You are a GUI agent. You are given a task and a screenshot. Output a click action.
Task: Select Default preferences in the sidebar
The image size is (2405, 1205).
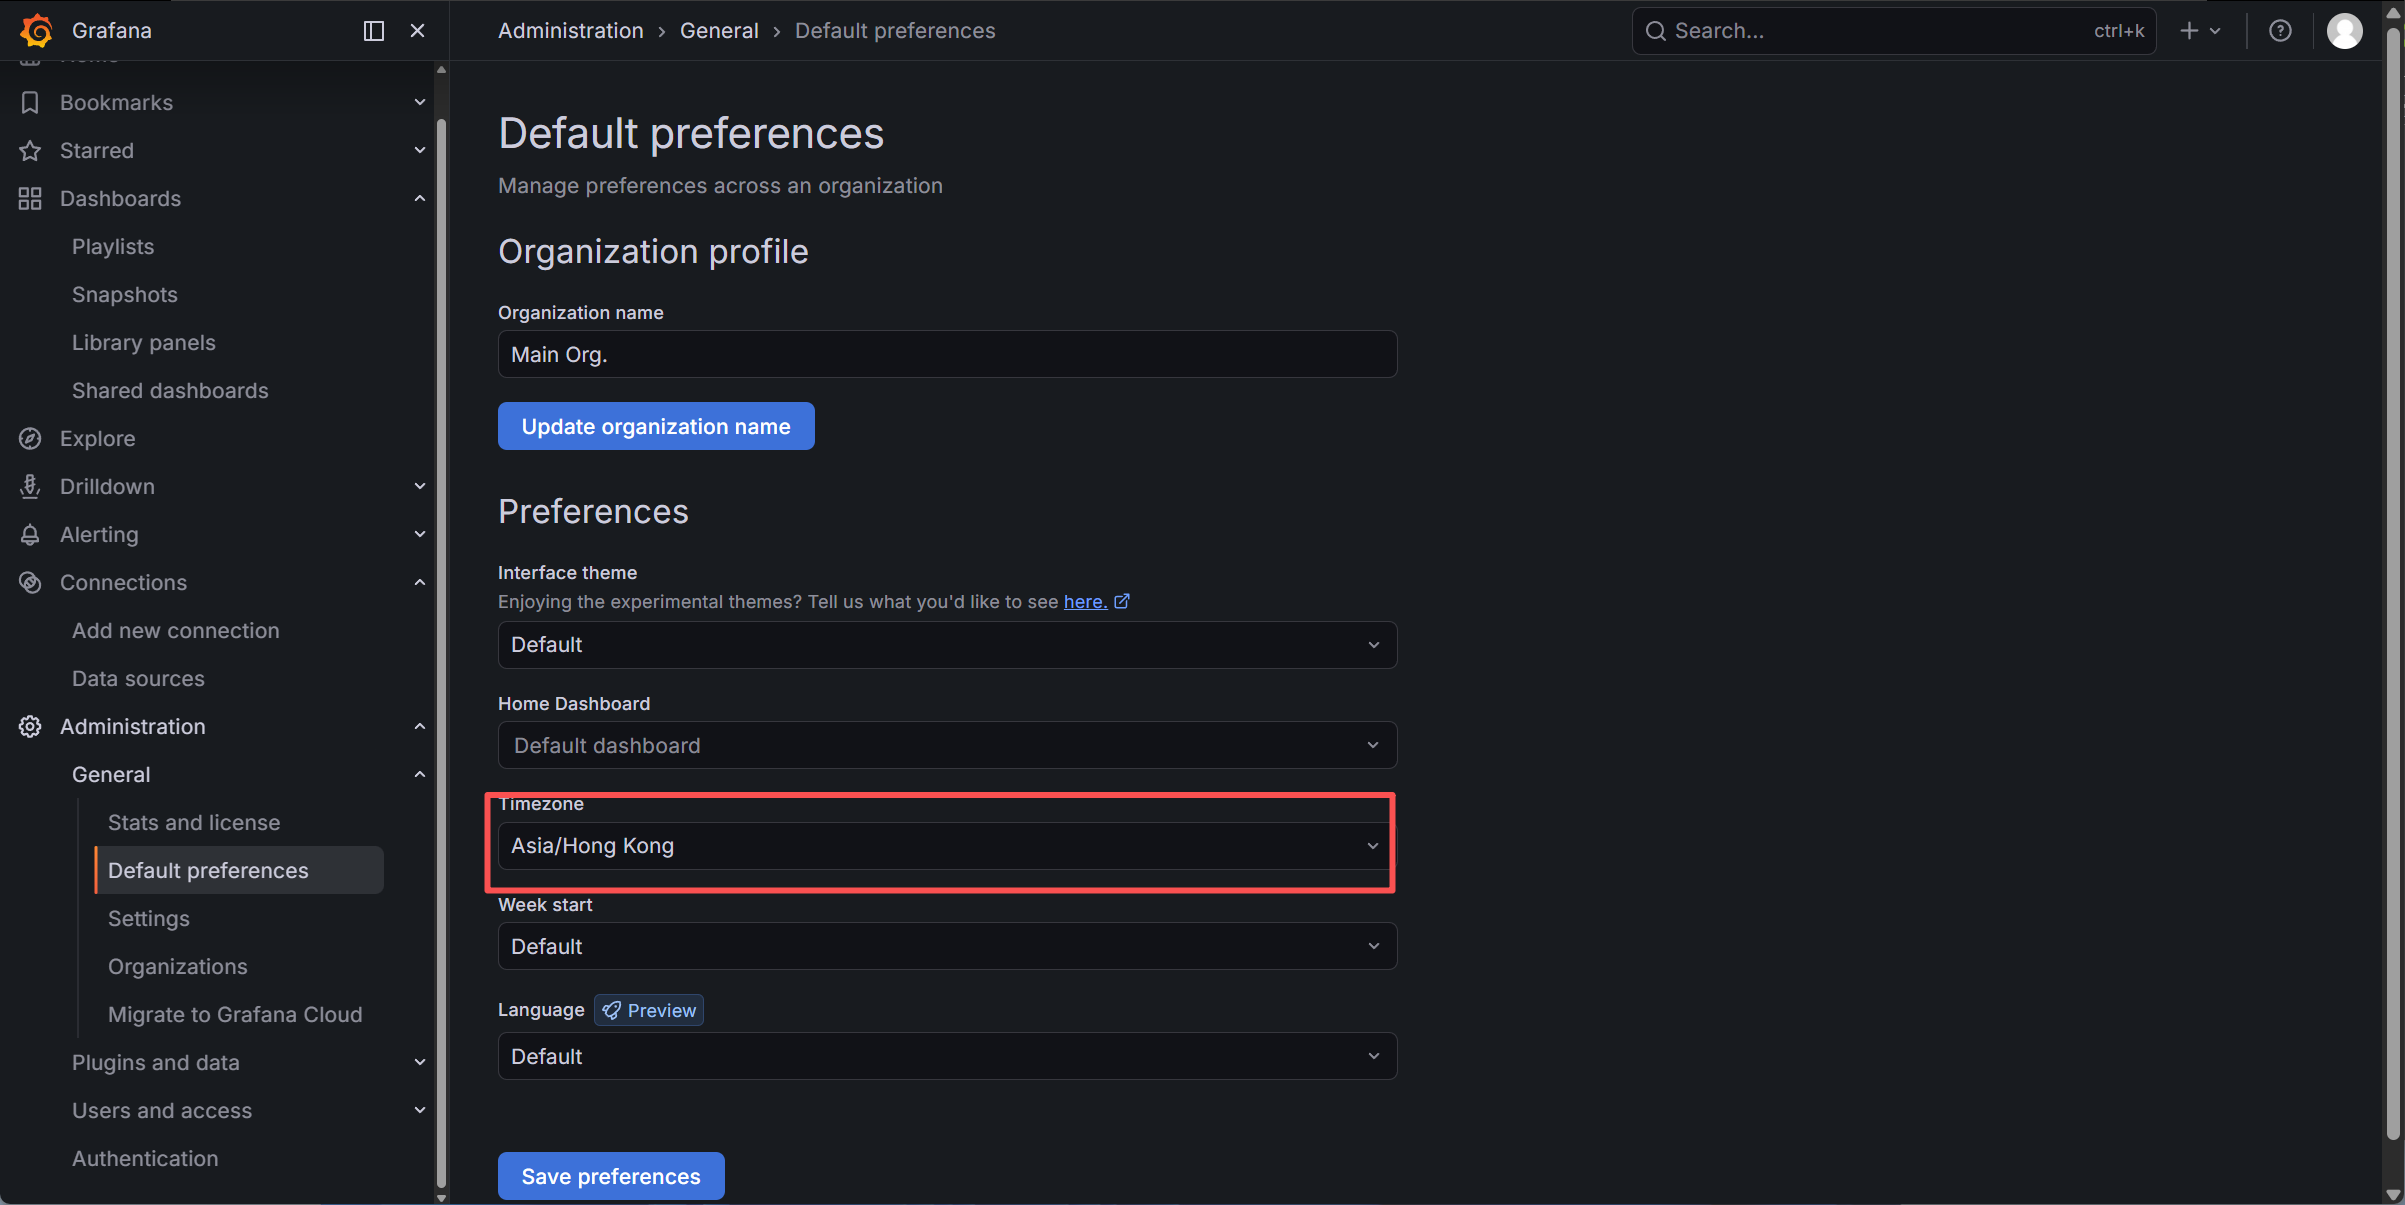point(240,870)
